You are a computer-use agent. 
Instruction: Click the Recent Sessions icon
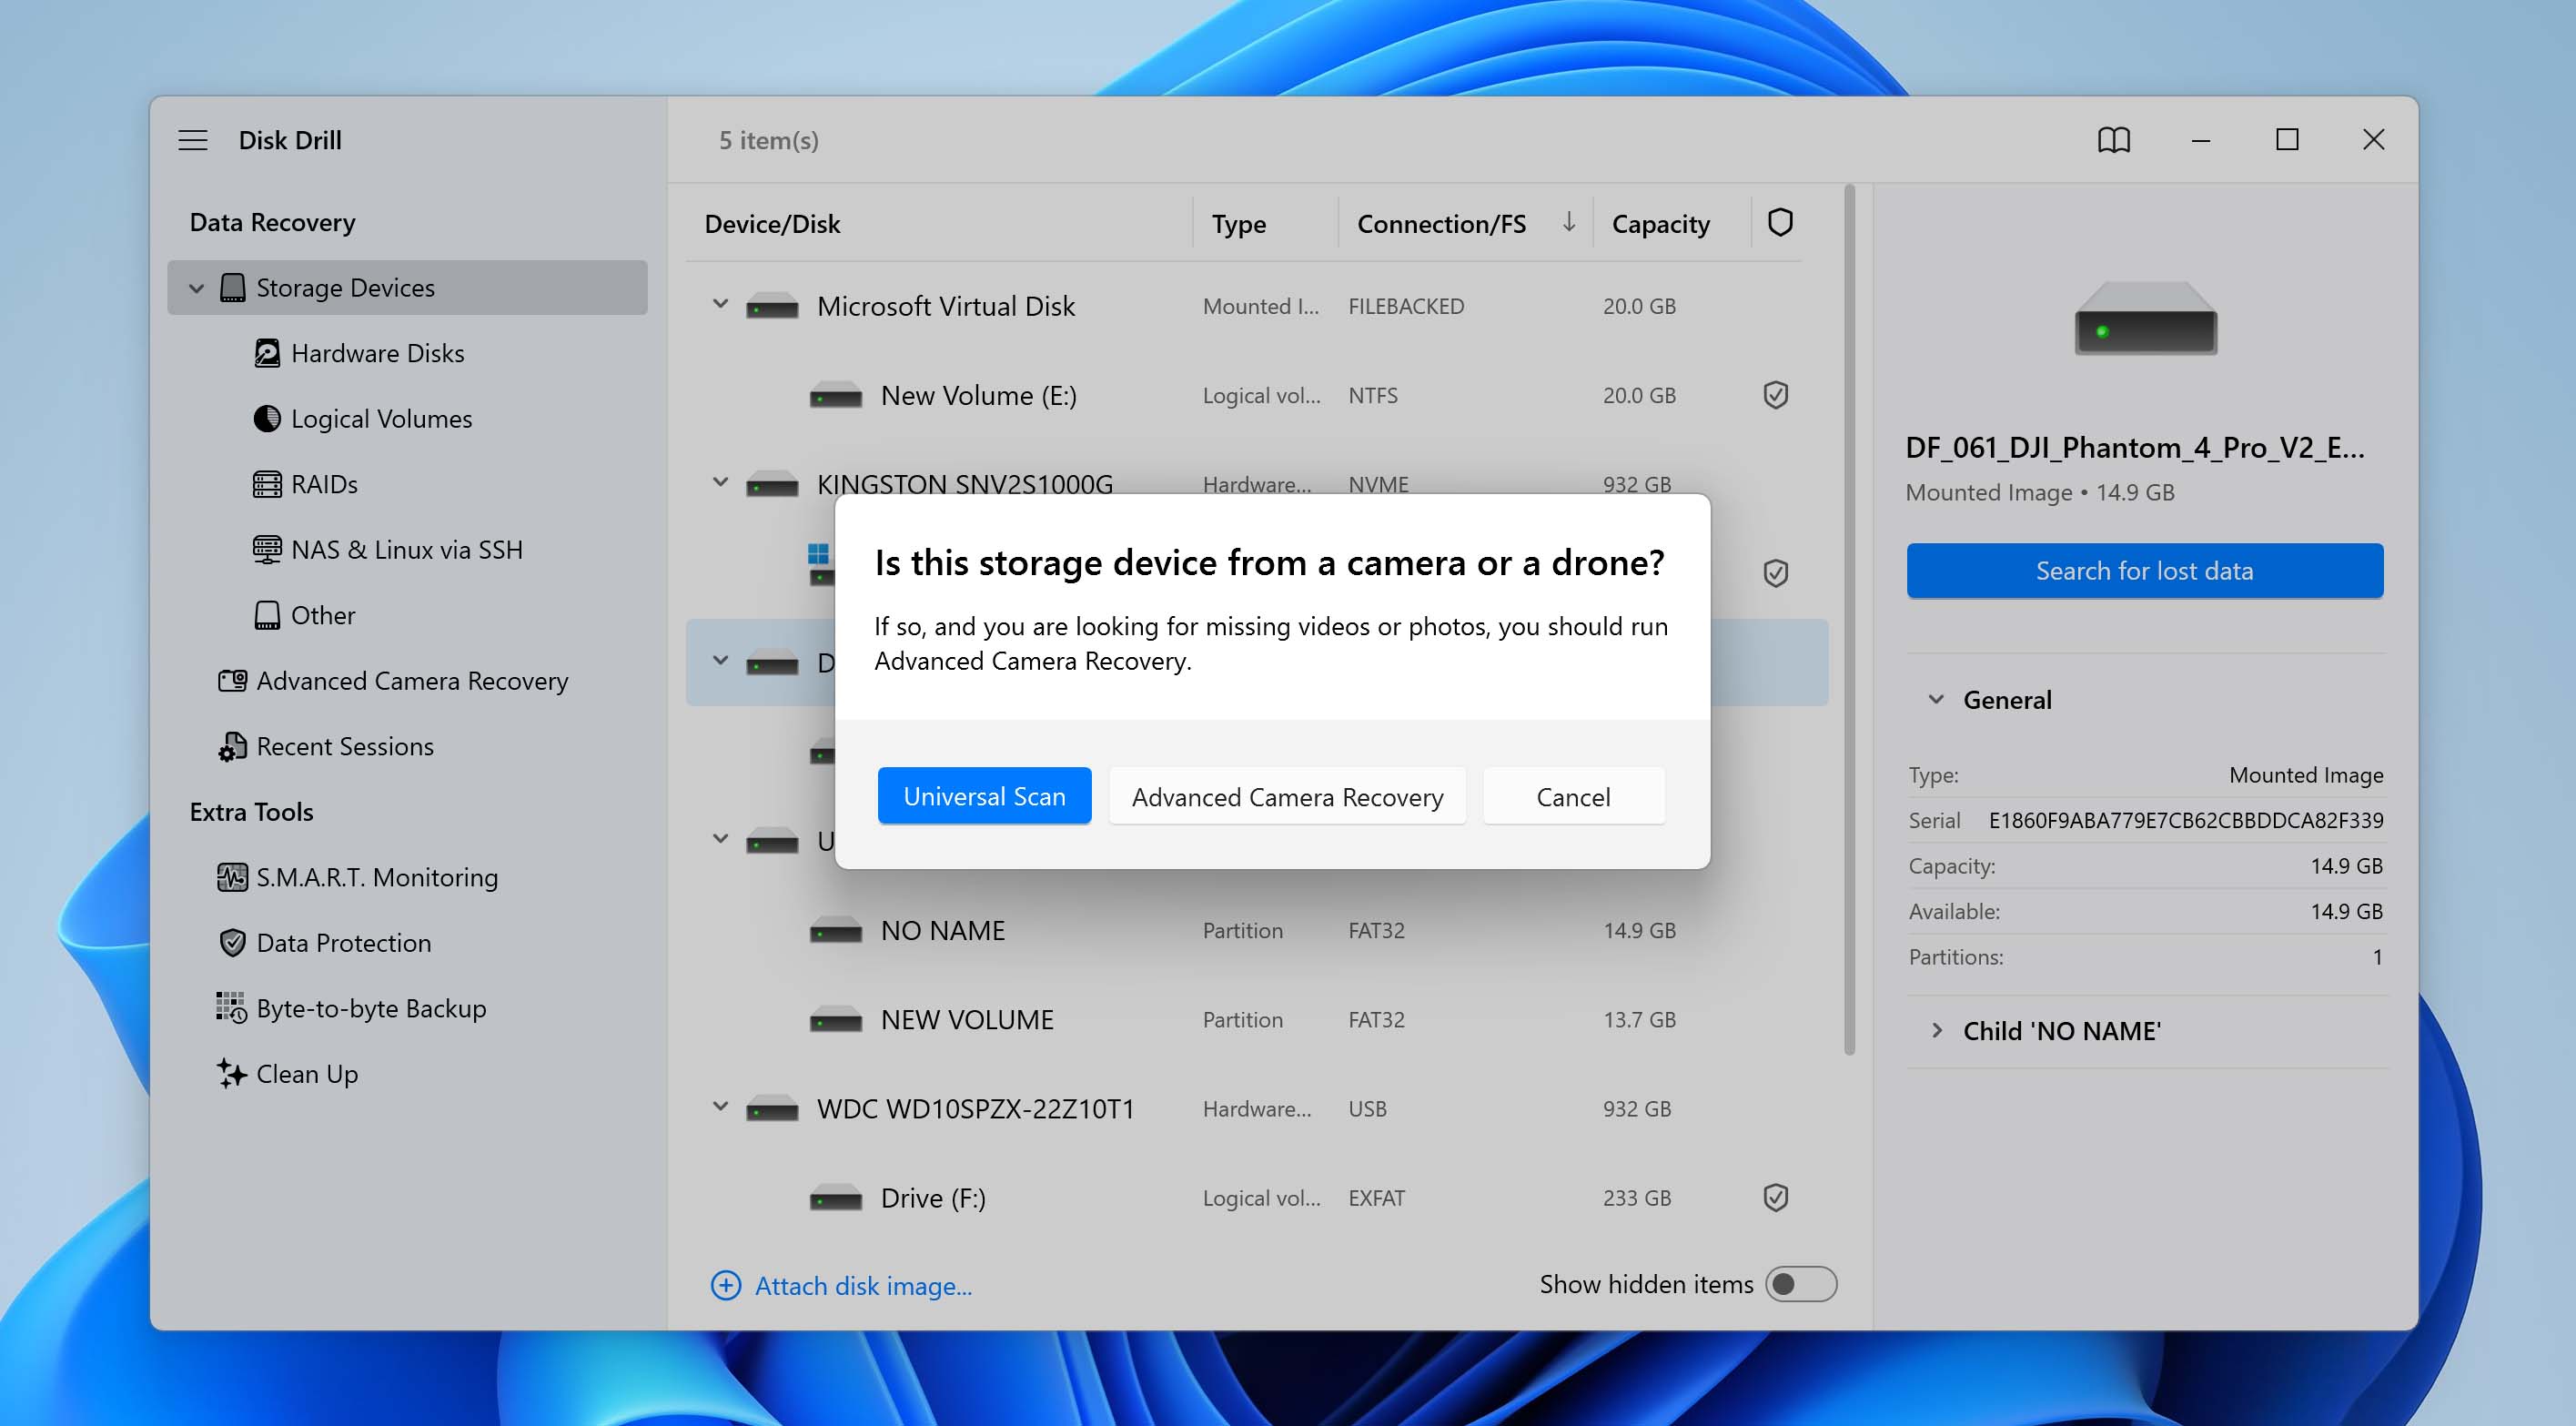click(232, 746)
